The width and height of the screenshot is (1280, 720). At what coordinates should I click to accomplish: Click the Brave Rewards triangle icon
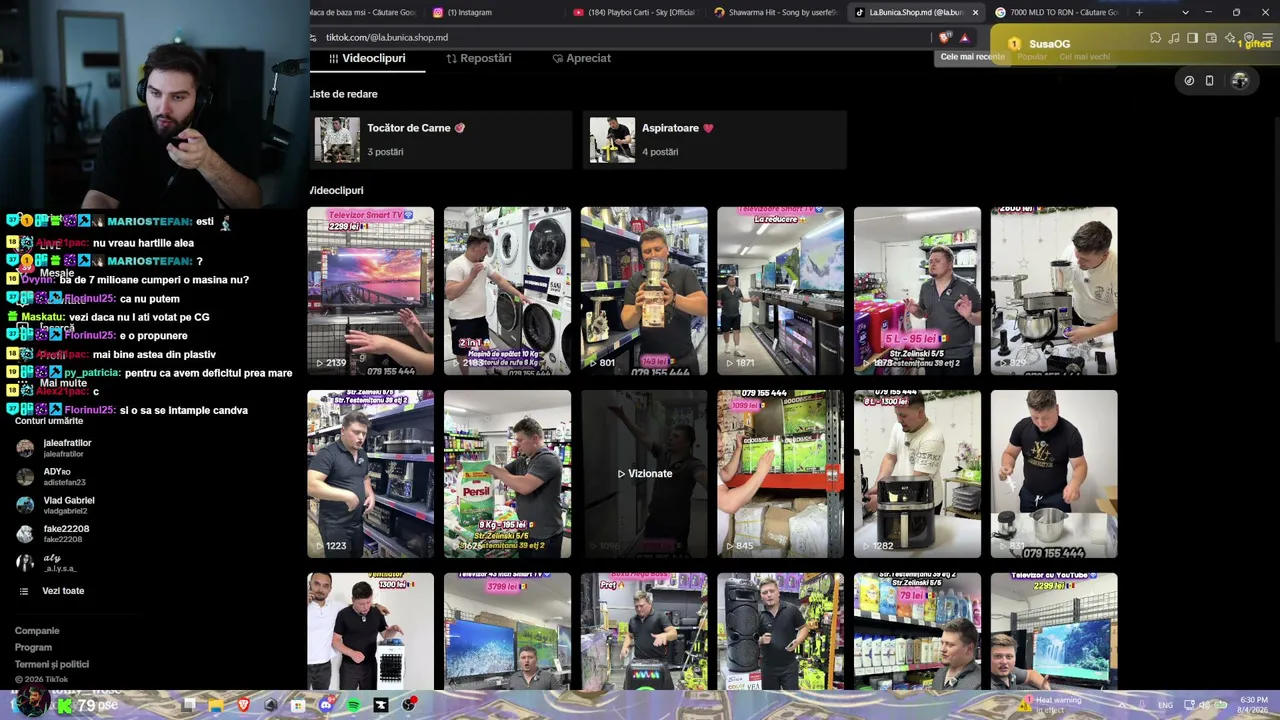964,37
